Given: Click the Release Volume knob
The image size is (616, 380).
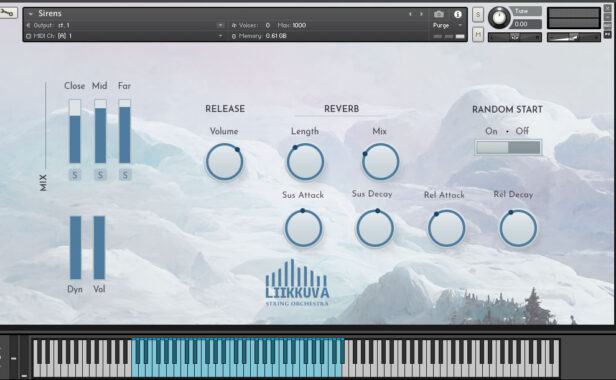Looking at the screenshot, I should coord(224,162).
